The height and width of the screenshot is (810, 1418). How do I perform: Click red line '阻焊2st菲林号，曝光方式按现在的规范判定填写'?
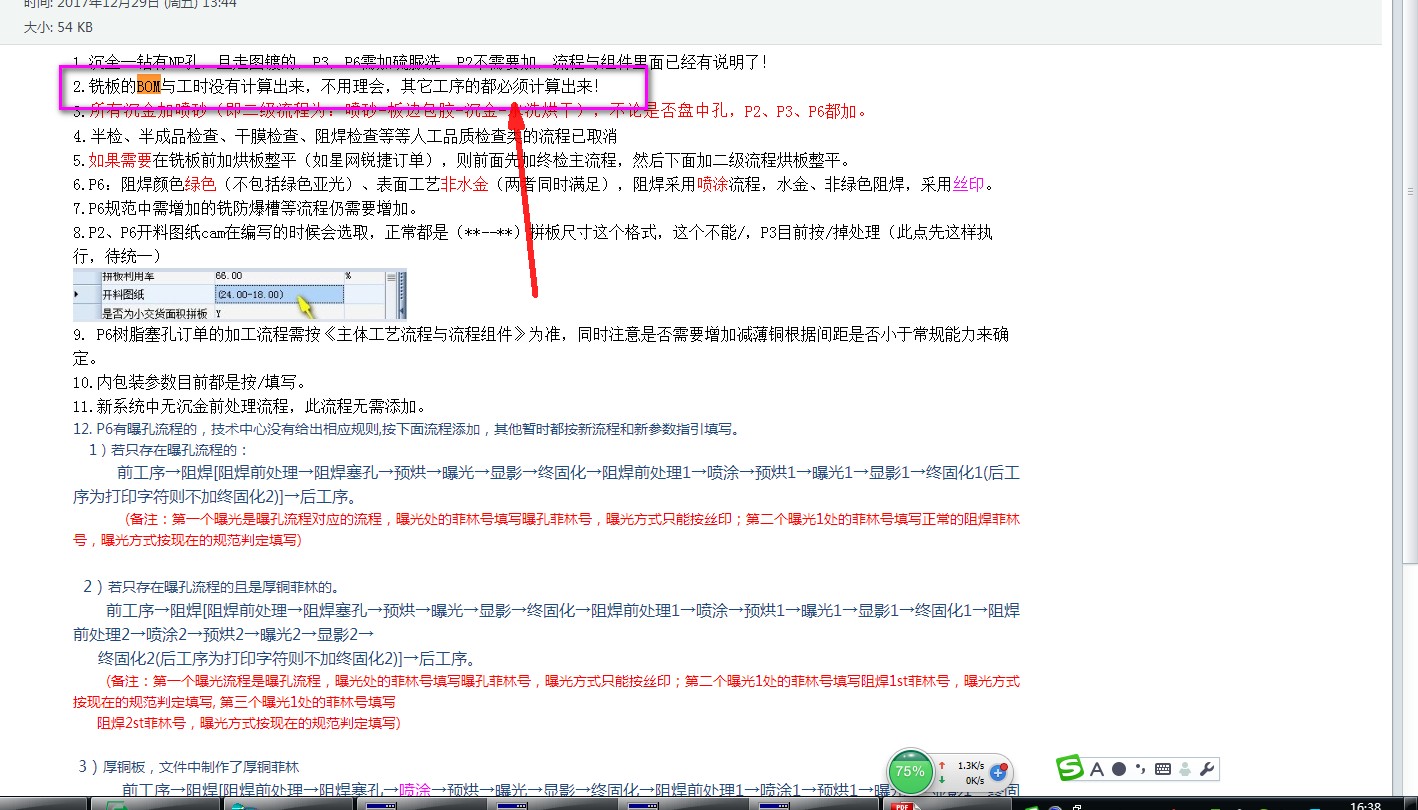click(x=249, y=723)
